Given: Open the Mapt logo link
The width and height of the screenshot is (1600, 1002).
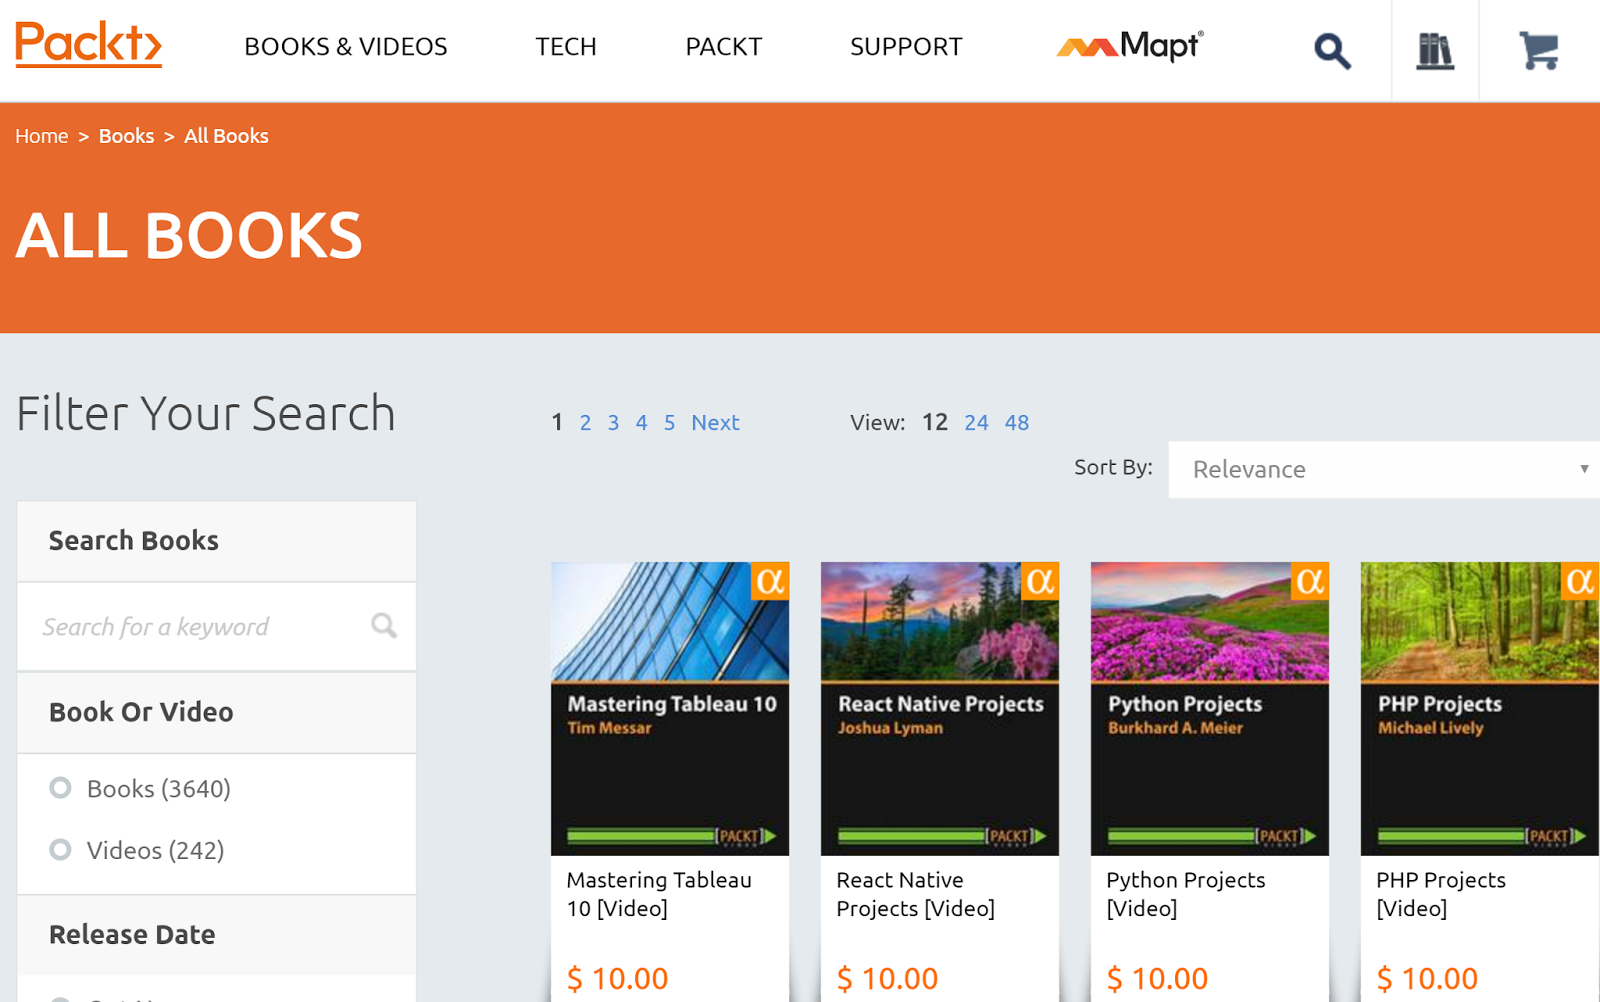Looking at the screenshot, I should click(x=1130, y=46).
